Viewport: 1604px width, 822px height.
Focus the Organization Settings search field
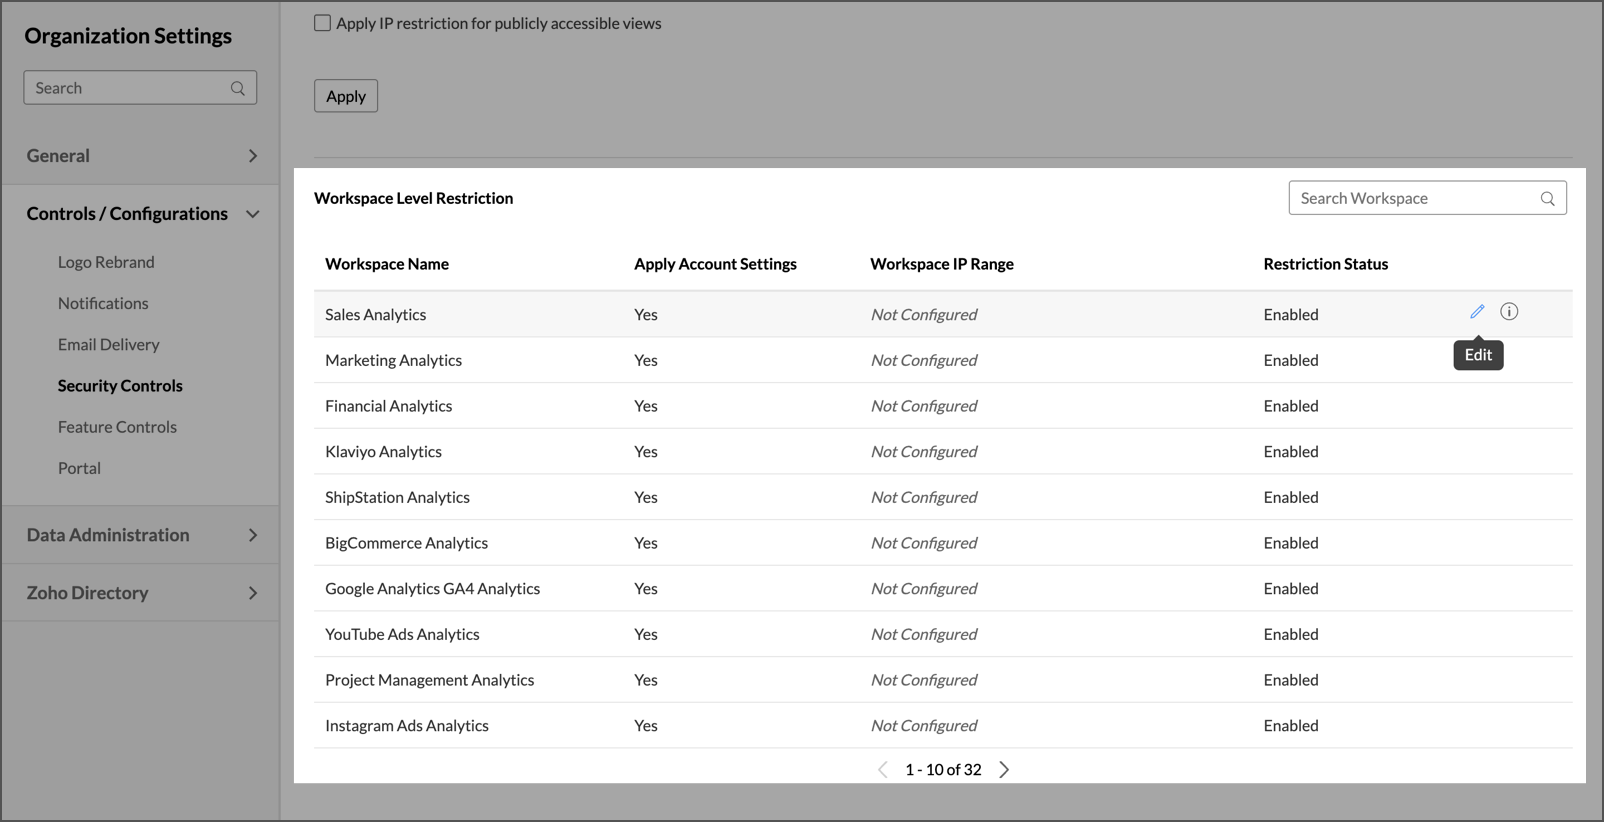(x=140, y=88)
